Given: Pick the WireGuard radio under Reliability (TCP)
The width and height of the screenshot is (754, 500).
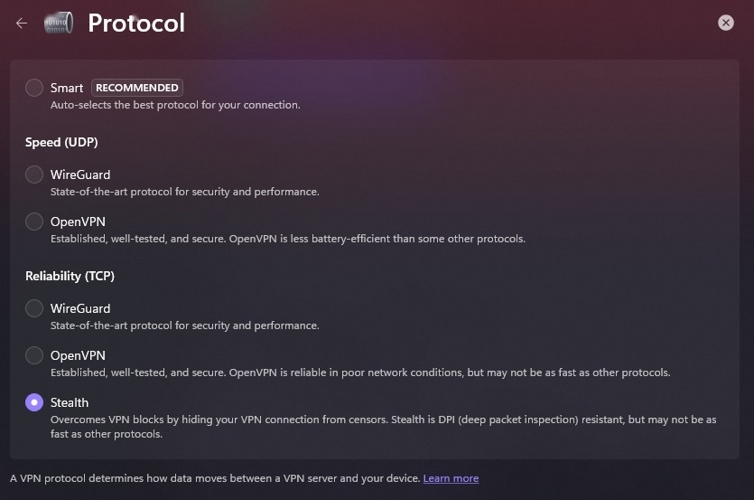Looking at the screenshot, I should coord(34,309).
